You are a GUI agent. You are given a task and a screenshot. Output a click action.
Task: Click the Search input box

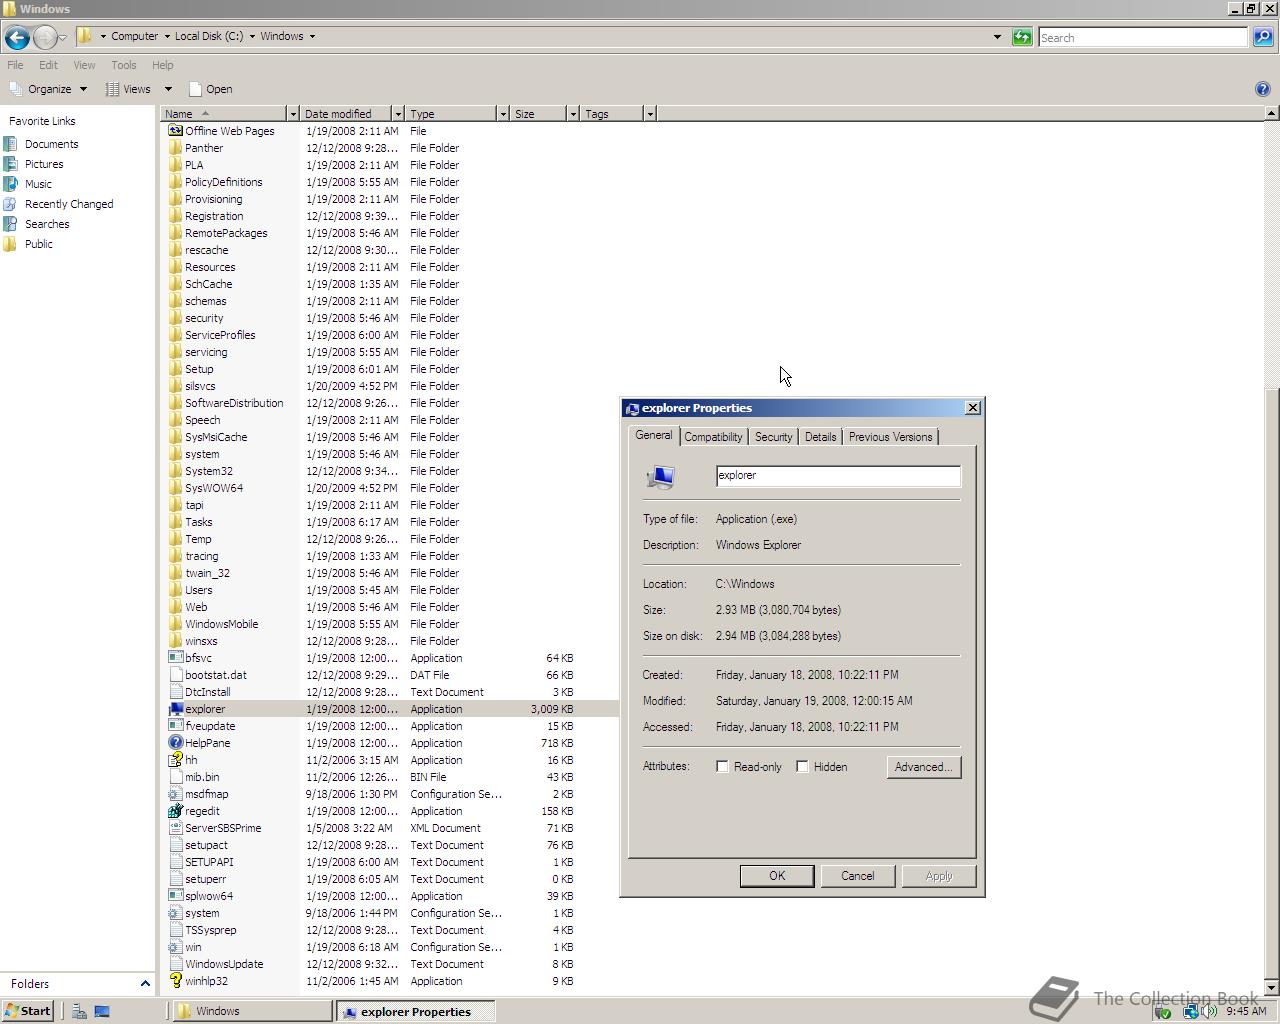1143,37
